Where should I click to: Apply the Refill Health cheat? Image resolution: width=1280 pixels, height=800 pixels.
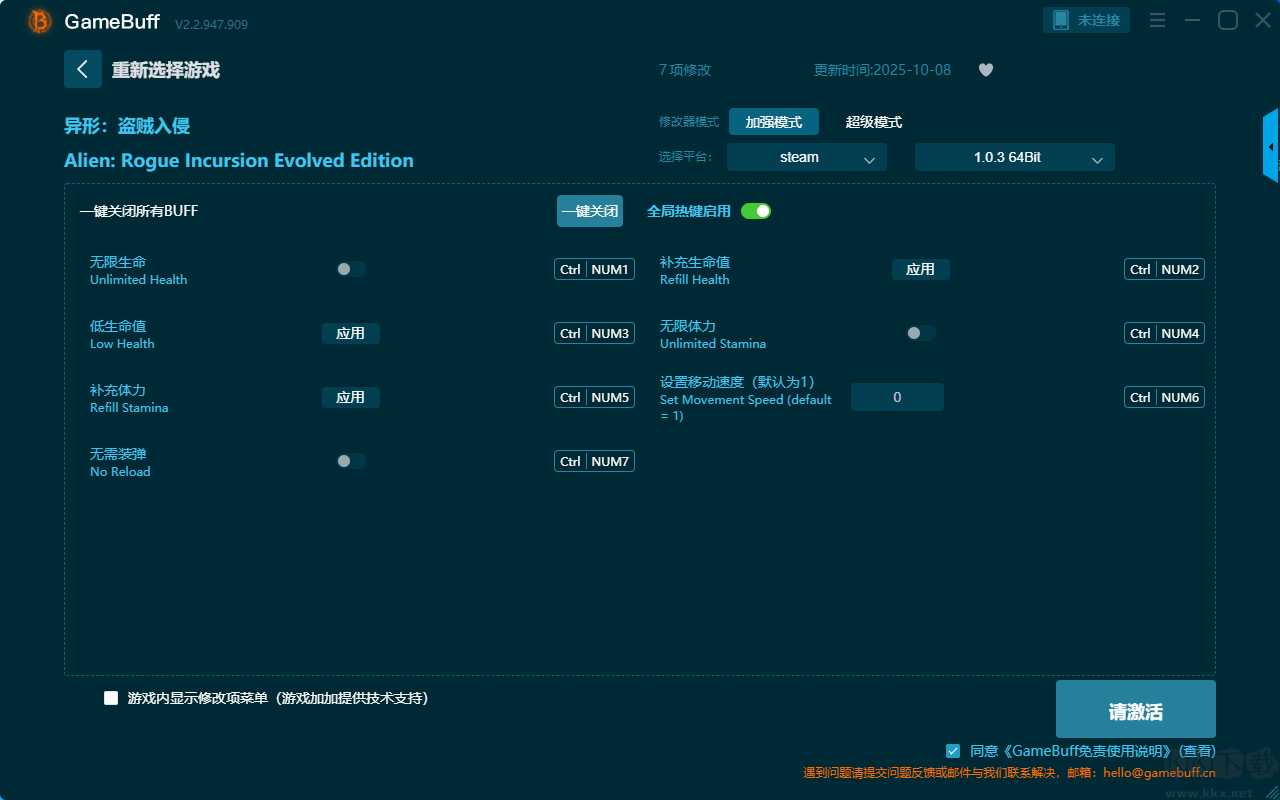pyautogui.click(x=920, y=269)
